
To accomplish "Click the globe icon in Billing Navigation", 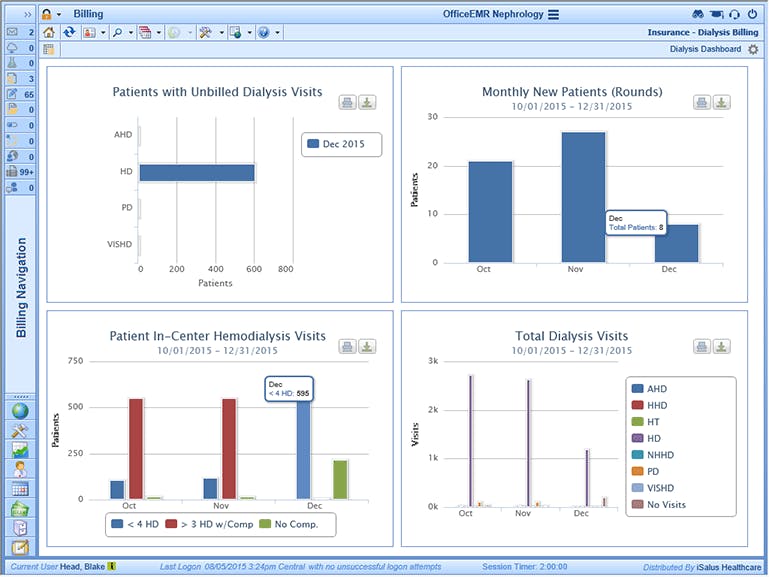I will [20, 411].
